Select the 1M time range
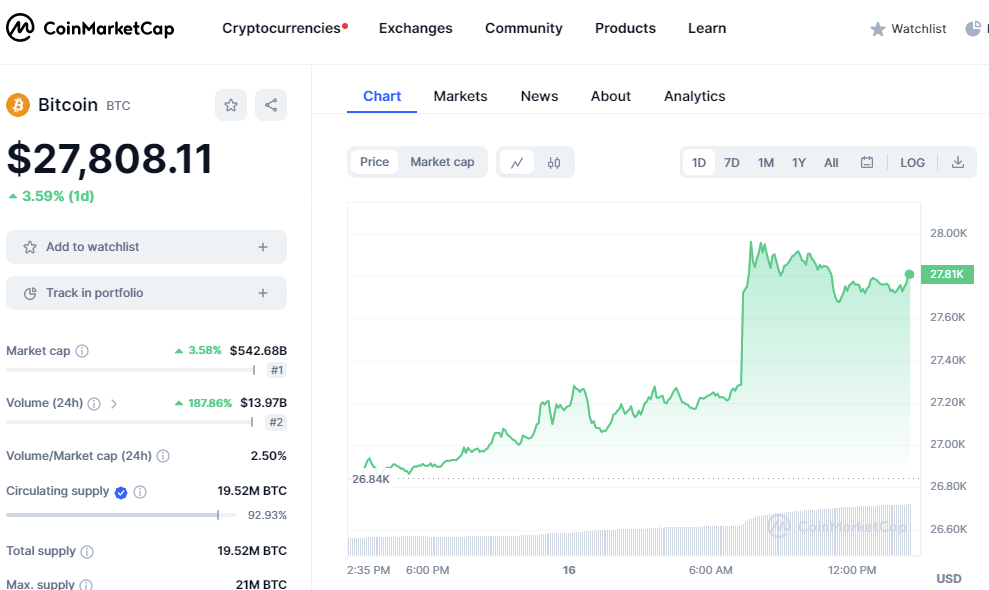989x590 pixels. pyautogui.click(x=766, y=162)
